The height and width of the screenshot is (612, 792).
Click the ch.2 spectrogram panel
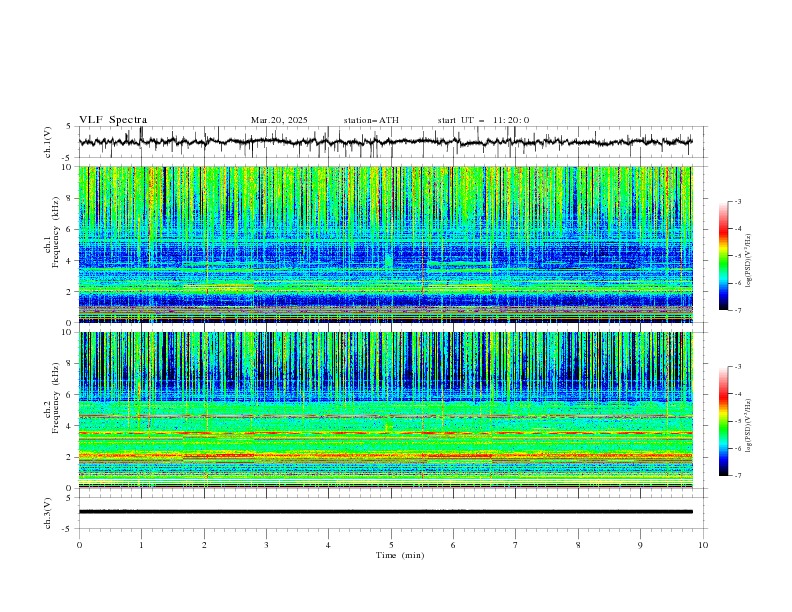[386, 410]
